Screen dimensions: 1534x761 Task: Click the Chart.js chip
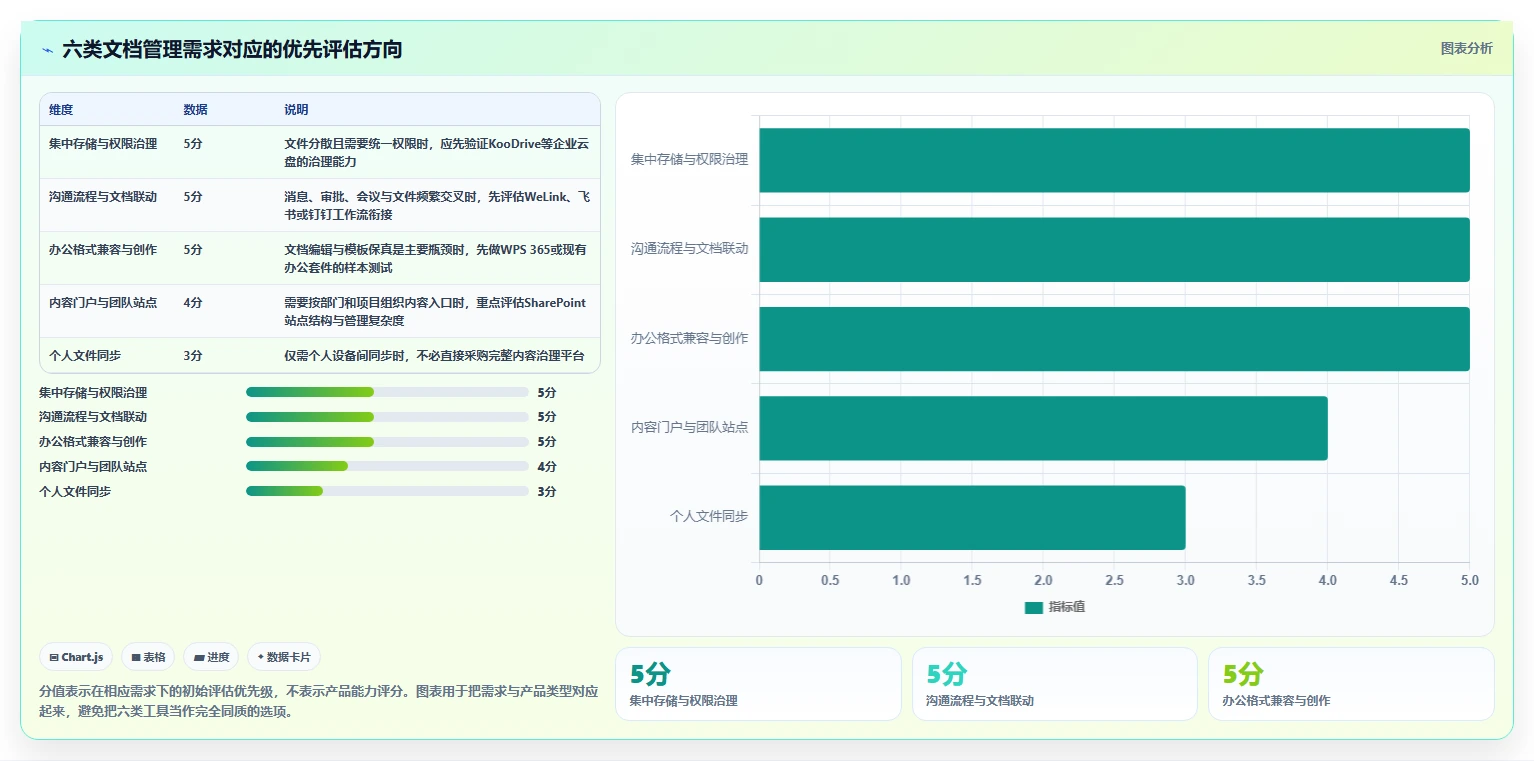tap(76, 657)
